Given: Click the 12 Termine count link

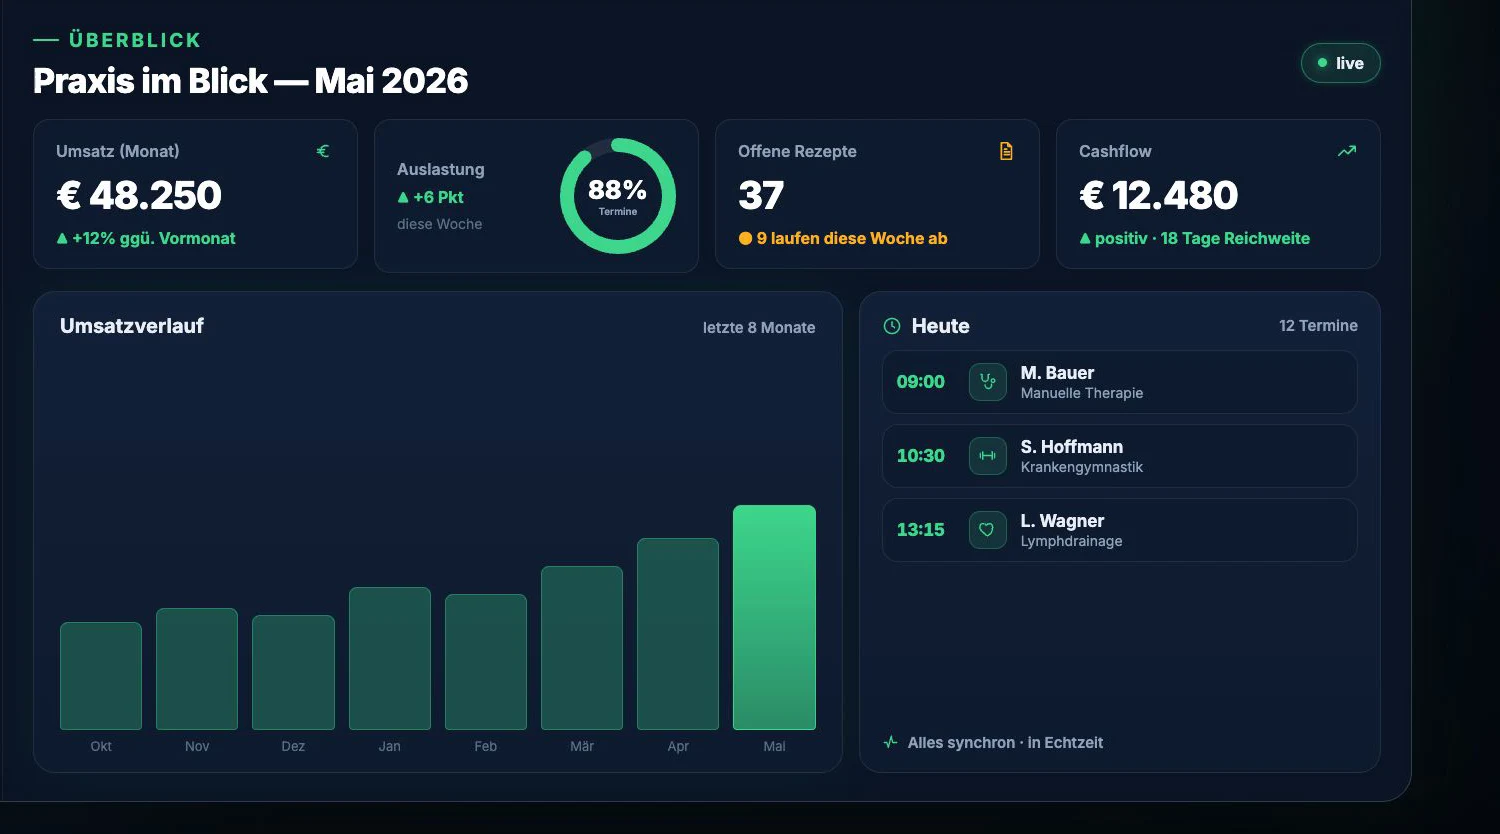Looking at the screenshot, I should pos(1318,326).
